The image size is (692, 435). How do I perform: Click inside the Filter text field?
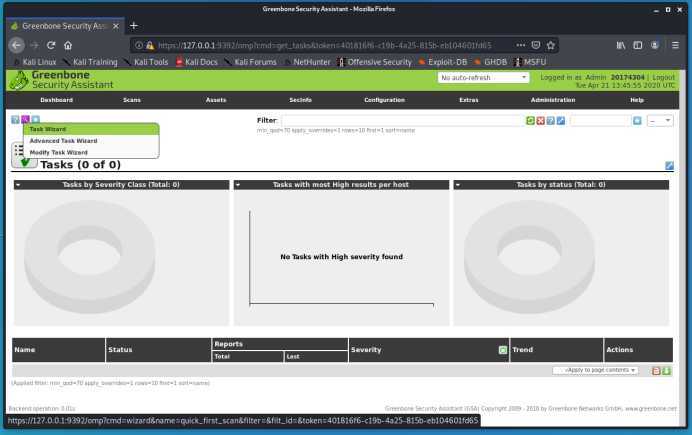pyautogui.click(x=402, y=120)
